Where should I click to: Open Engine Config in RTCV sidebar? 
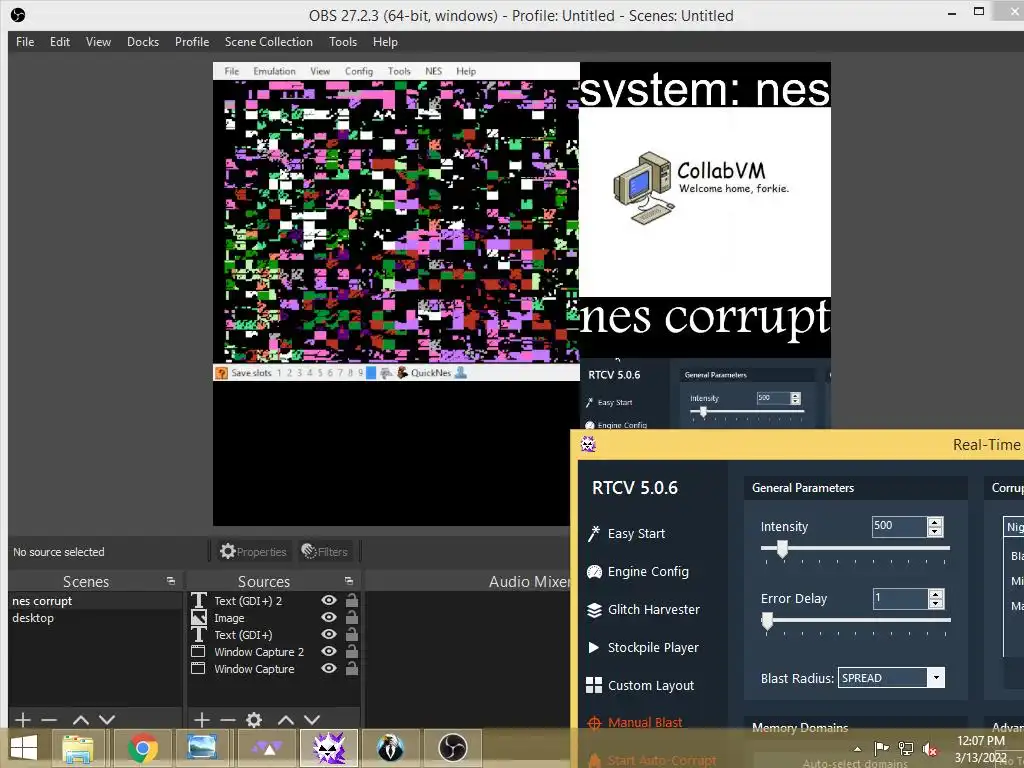tap(637, 571)
